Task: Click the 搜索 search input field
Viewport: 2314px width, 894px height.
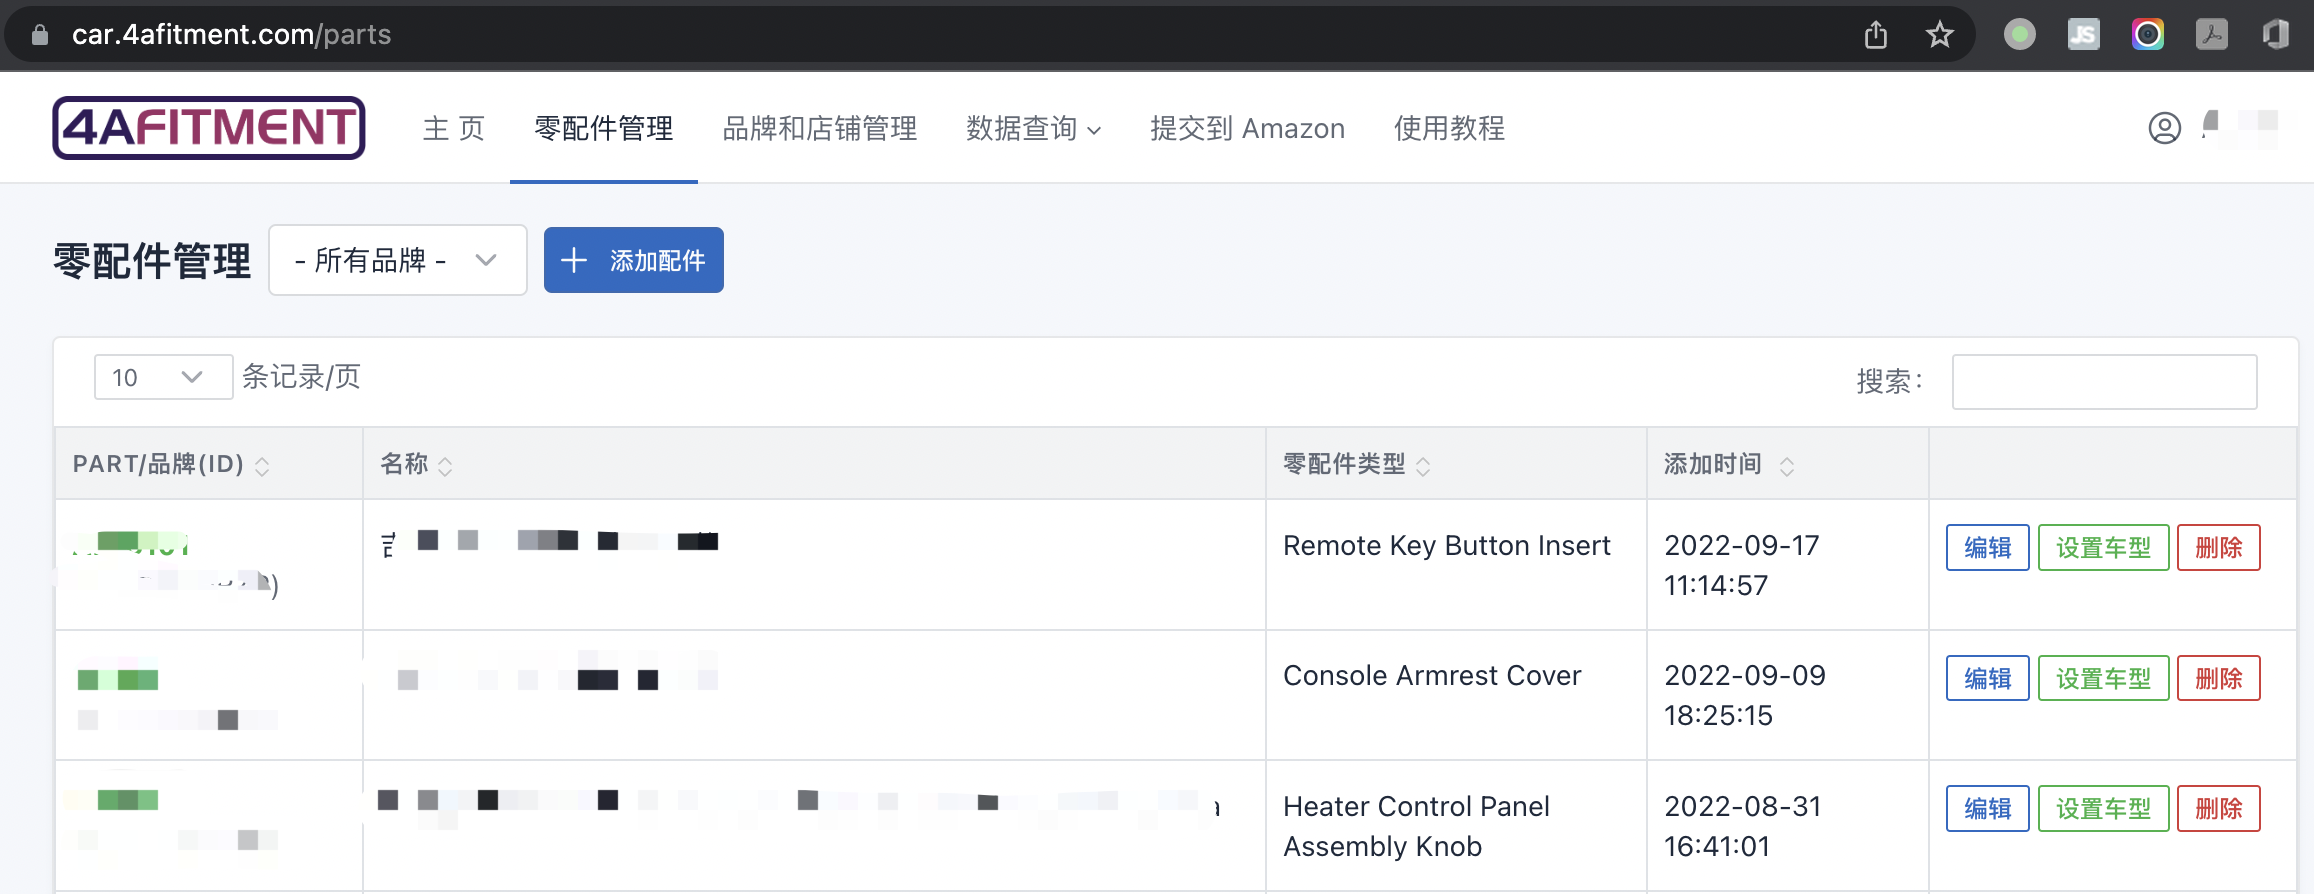Action: (2104, 382)
